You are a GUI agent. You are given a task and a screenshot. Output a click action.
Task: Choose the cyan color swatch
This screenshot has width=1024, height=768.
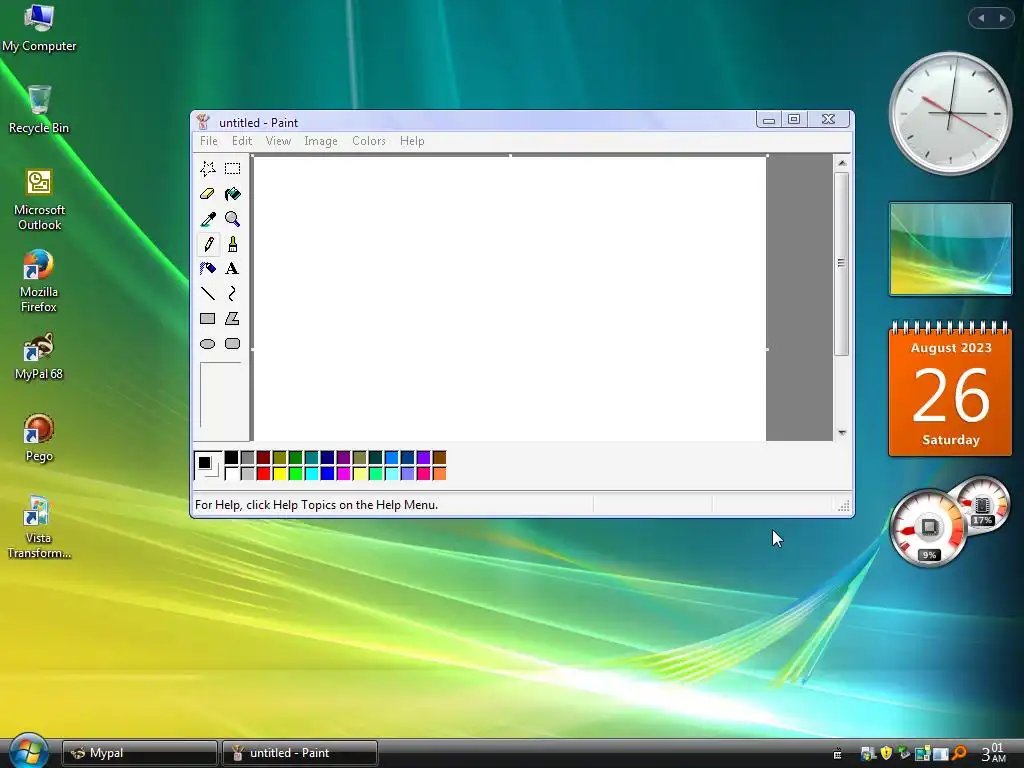point(312,473)
